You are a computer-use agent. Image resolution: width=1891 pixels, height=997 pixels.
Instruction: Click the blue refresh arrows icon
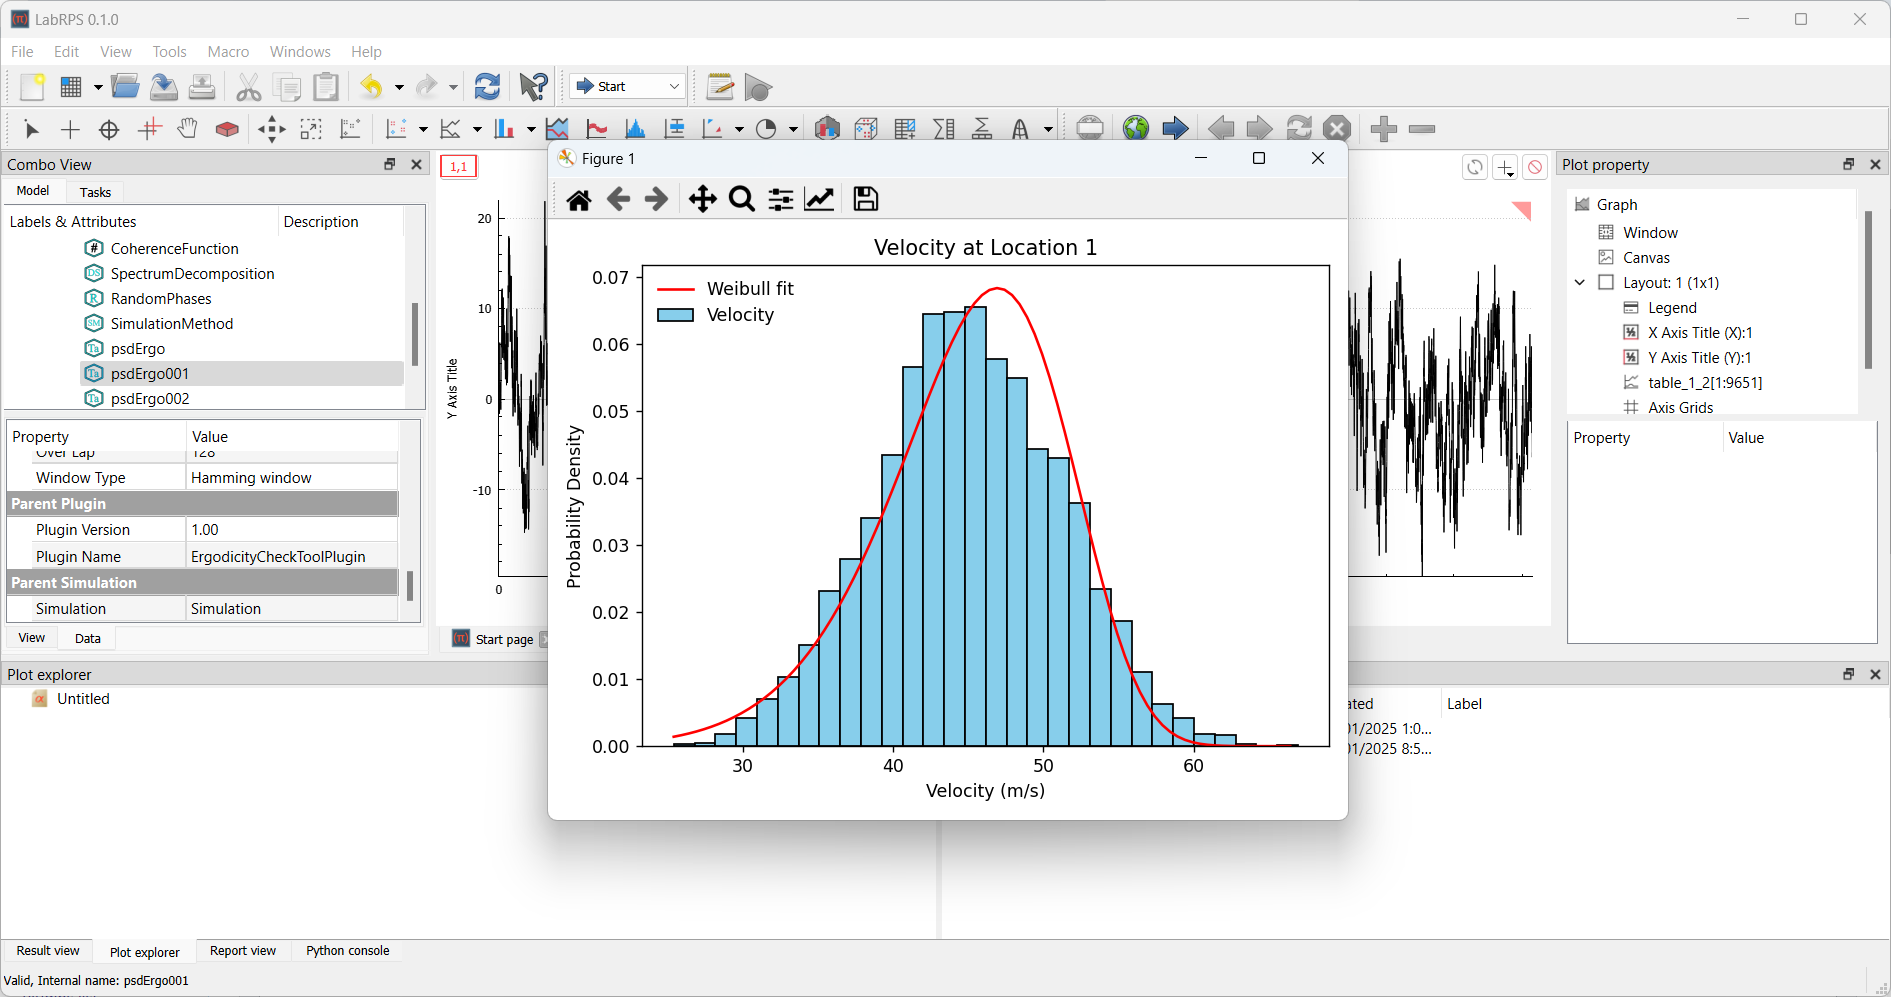click(487, 87)
